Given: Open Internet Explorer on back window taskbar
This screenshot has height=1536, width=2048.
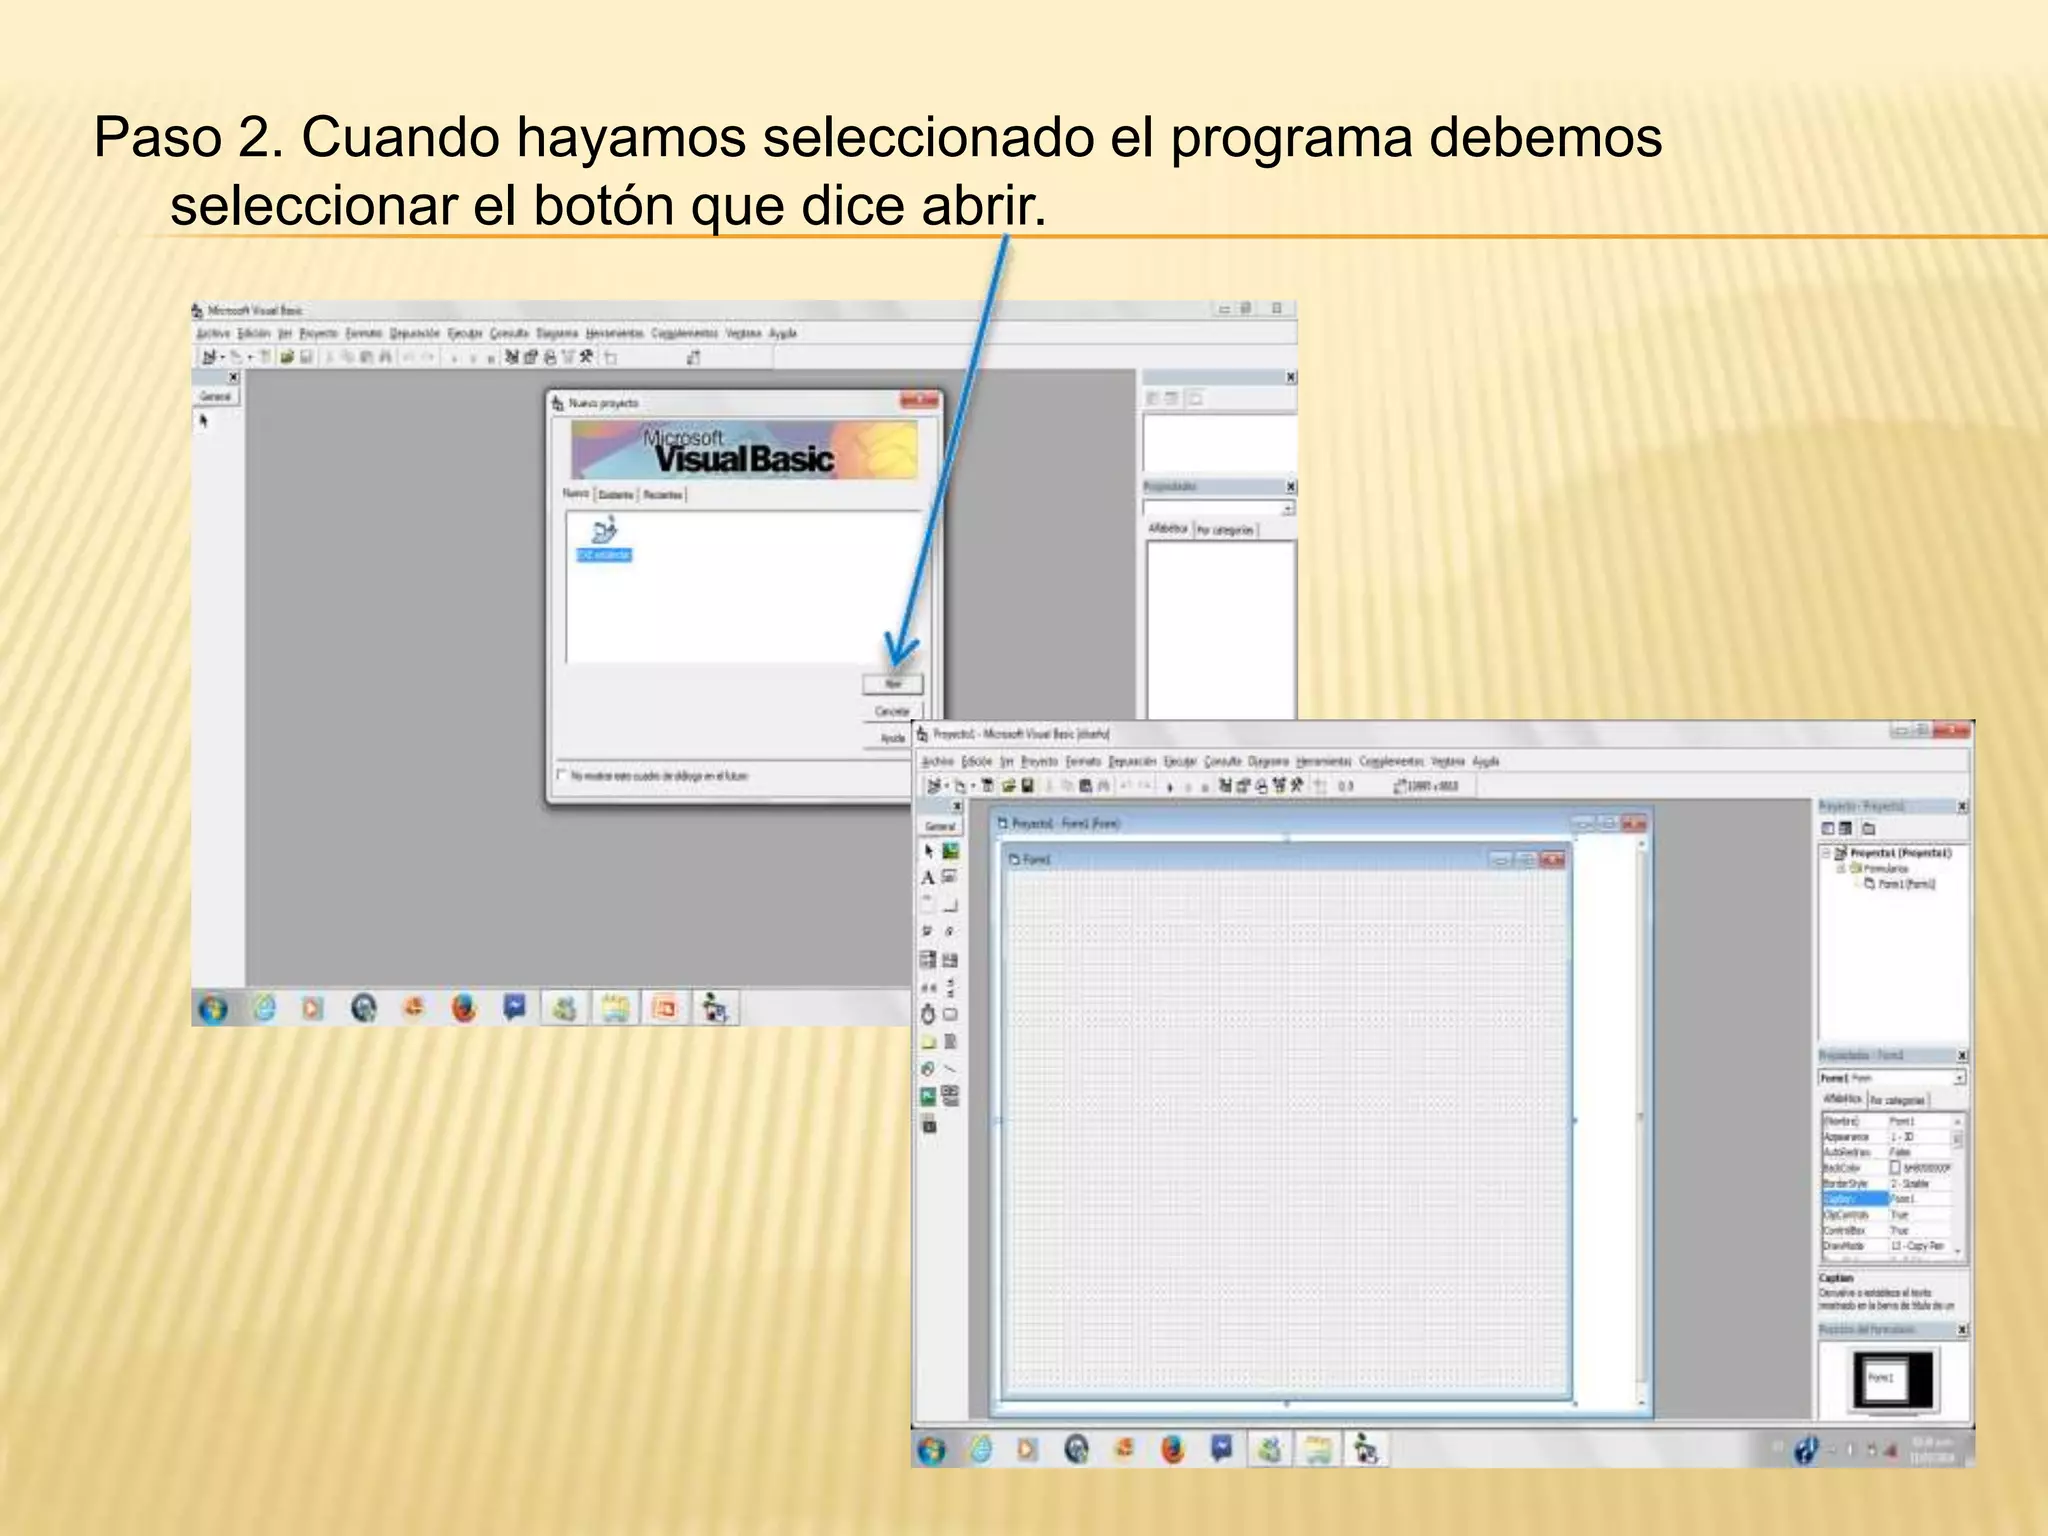Looking at the screenshot, I should [x=264, y=1008].
